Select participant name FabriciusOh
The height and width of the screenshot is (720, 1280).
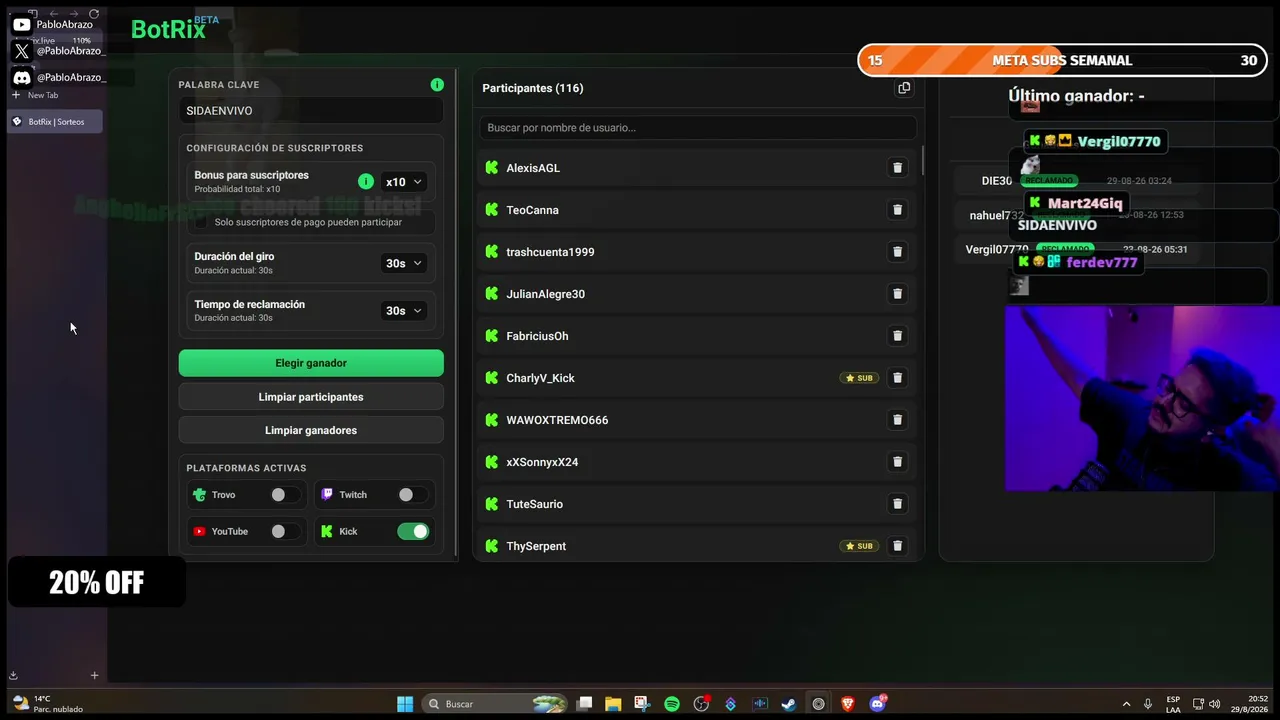click(537, 336)
